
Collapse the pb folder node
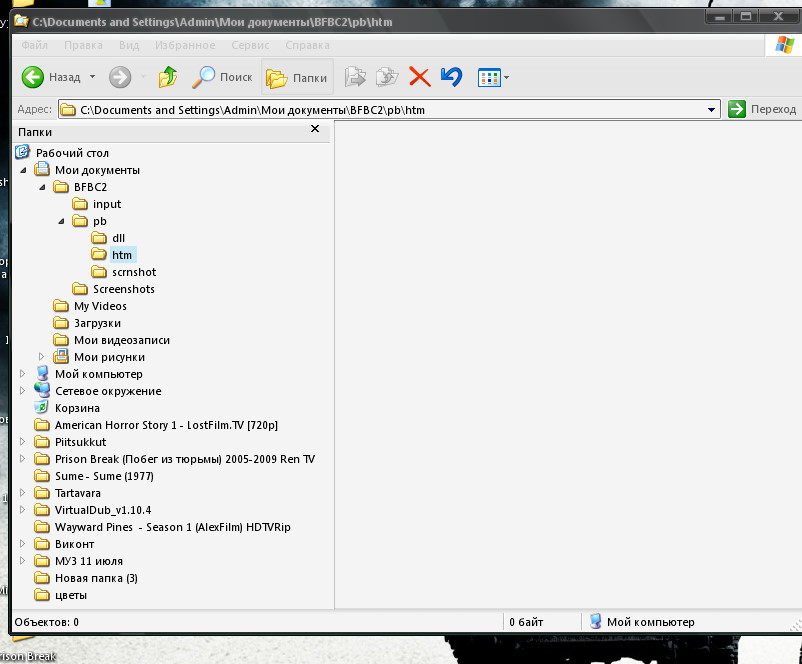pos(61,221)
